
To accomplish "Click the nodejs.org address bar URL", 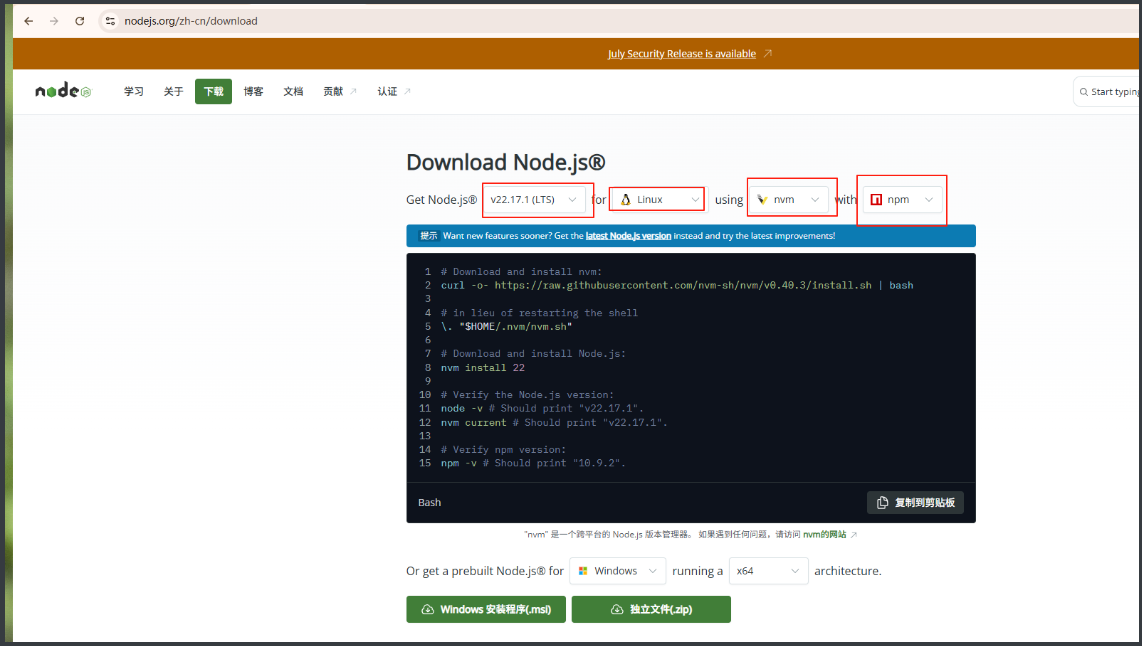I will [x=191, y=21].
